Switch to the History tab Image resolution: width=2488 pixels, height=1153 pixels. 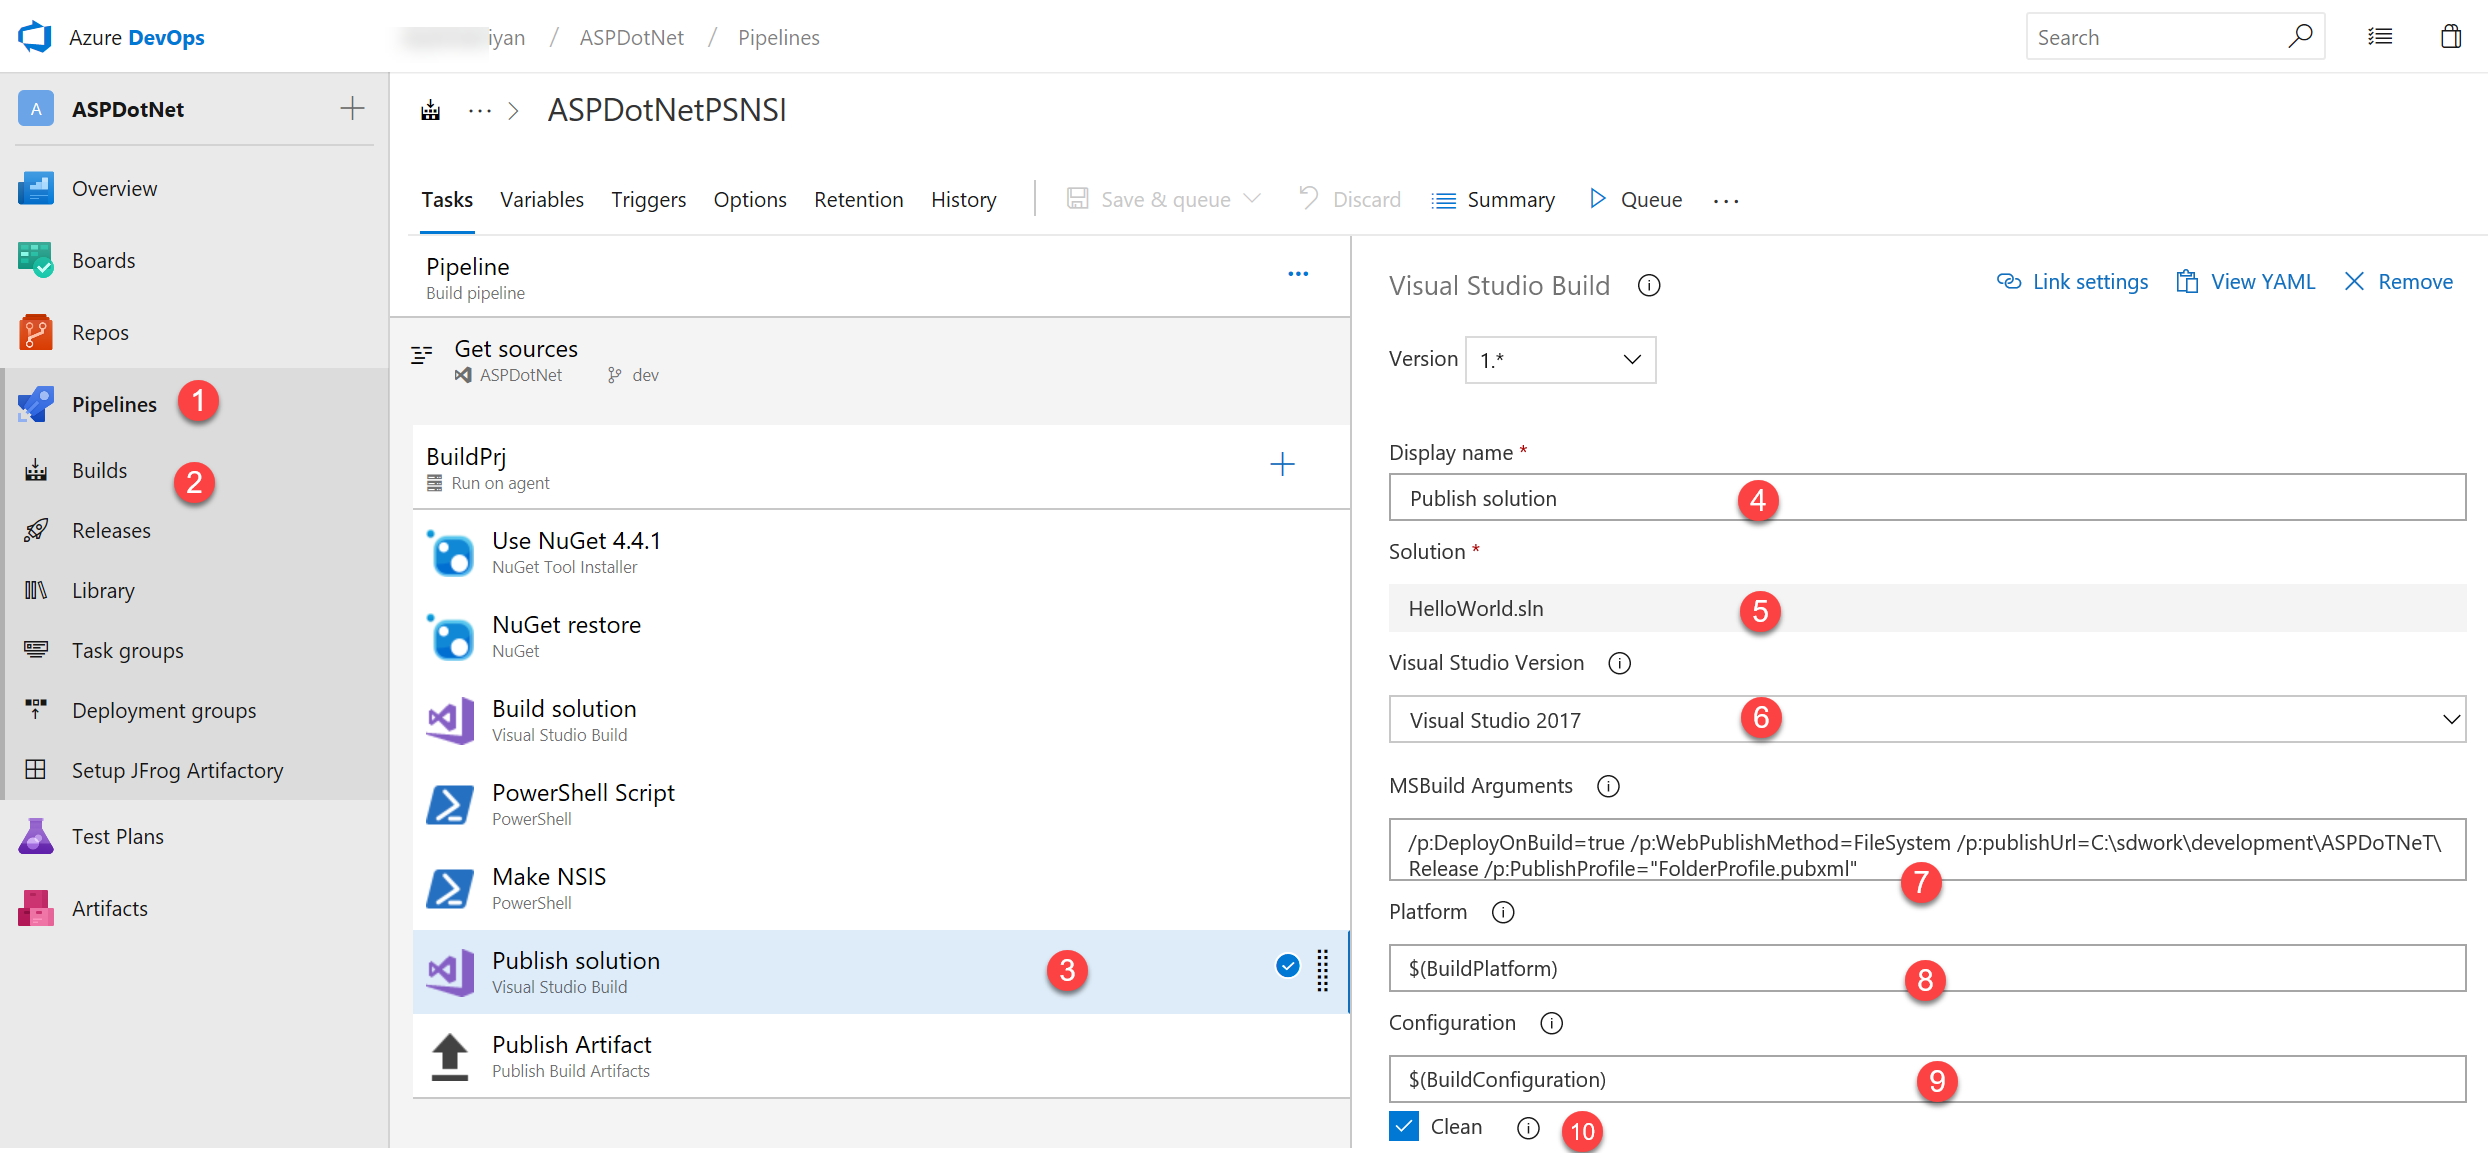tap(964, 199)
